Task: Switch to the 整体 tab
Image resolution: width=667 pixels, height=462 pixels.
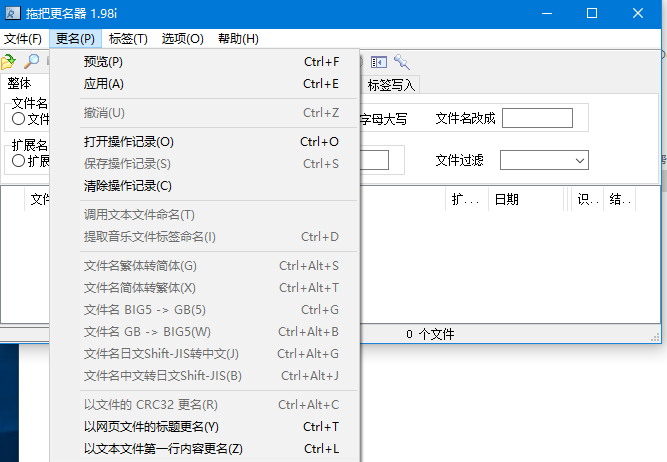Action: pos(19,83)
